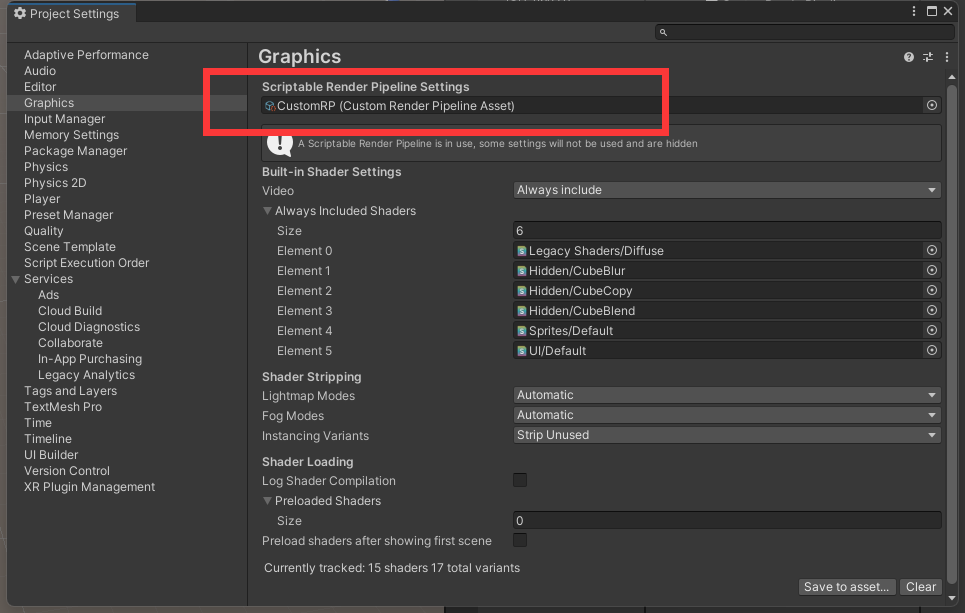The height and width of the screenshot is (613, 965).
Task: Open the Video shader setting dropdown
Action: (x=727, y=190)
